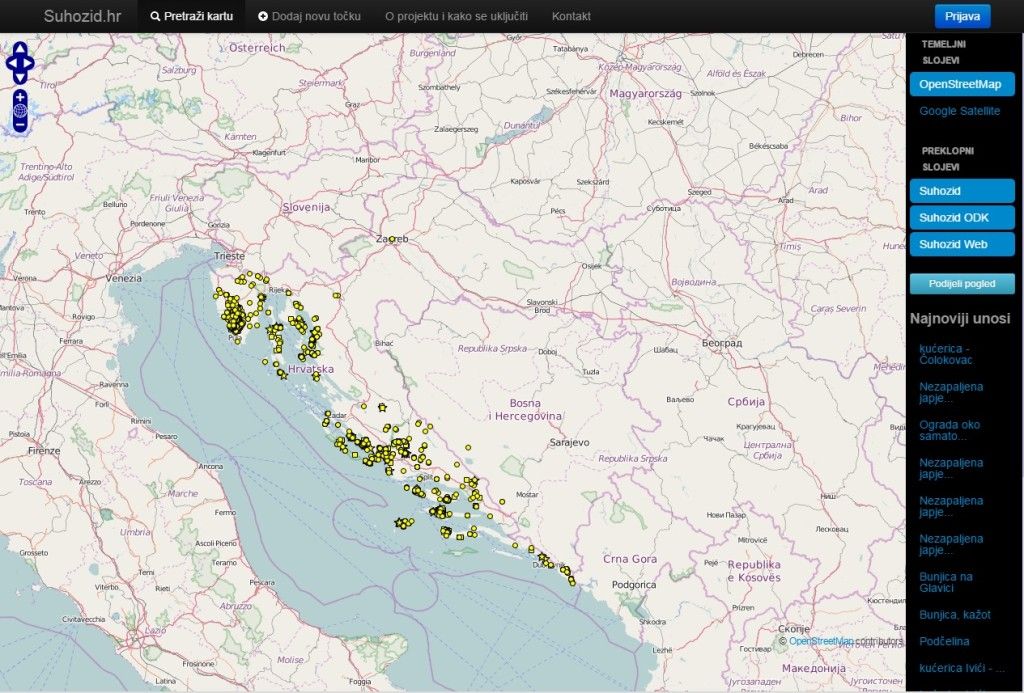The image size is (1024, 693).
Task: Select the yellow marker at Zagreb
Action: [392, 240]
